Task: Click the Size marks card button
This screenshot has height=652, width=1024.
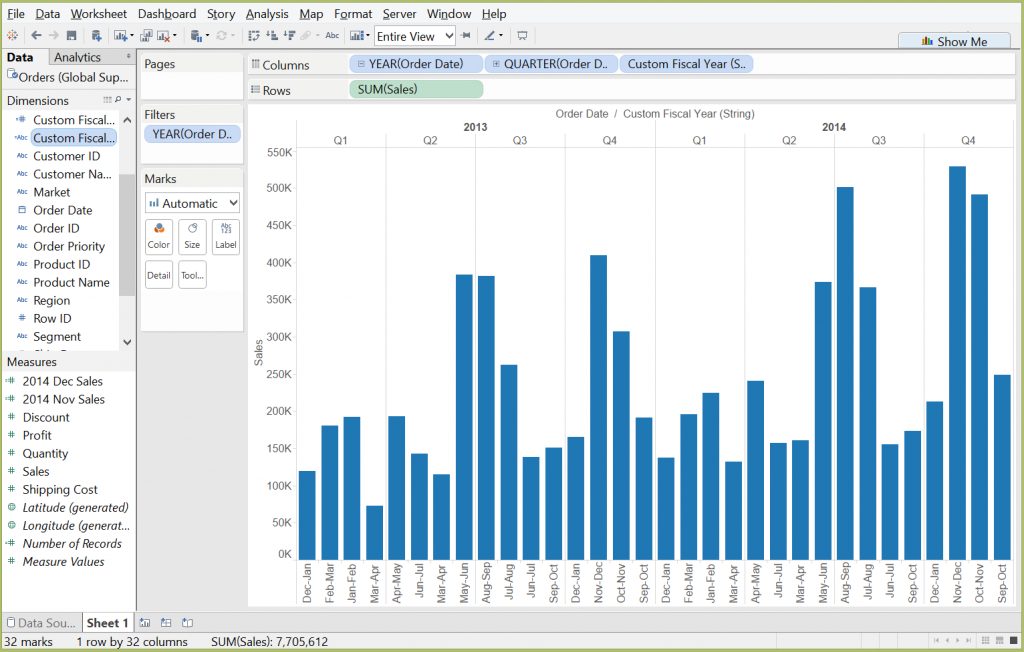Action: click(x=192, y=236)
